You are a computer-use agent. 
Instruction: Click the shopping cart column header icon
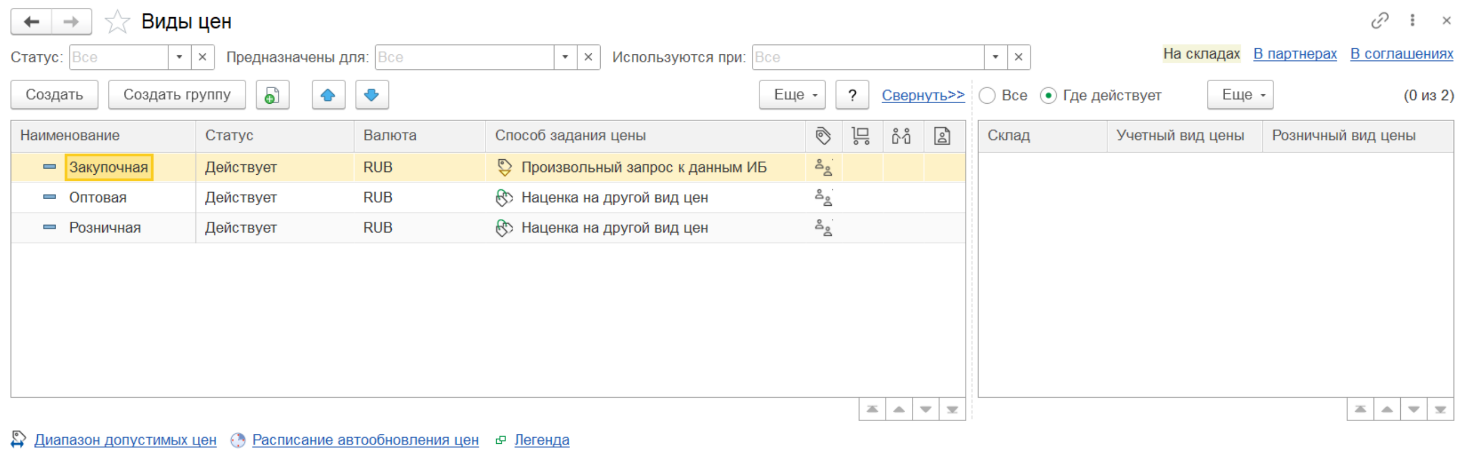point(860,136)
